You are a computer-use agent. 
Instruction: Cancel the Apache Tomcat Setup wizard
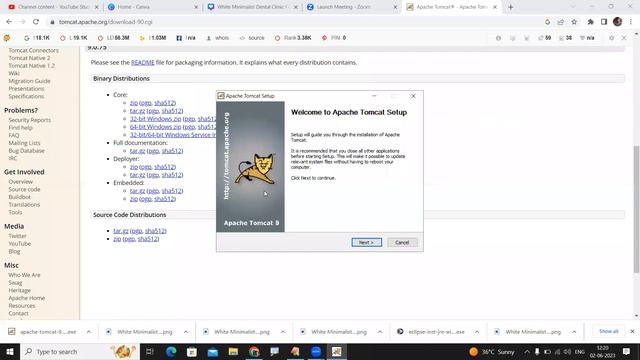(x=402, y=242)
